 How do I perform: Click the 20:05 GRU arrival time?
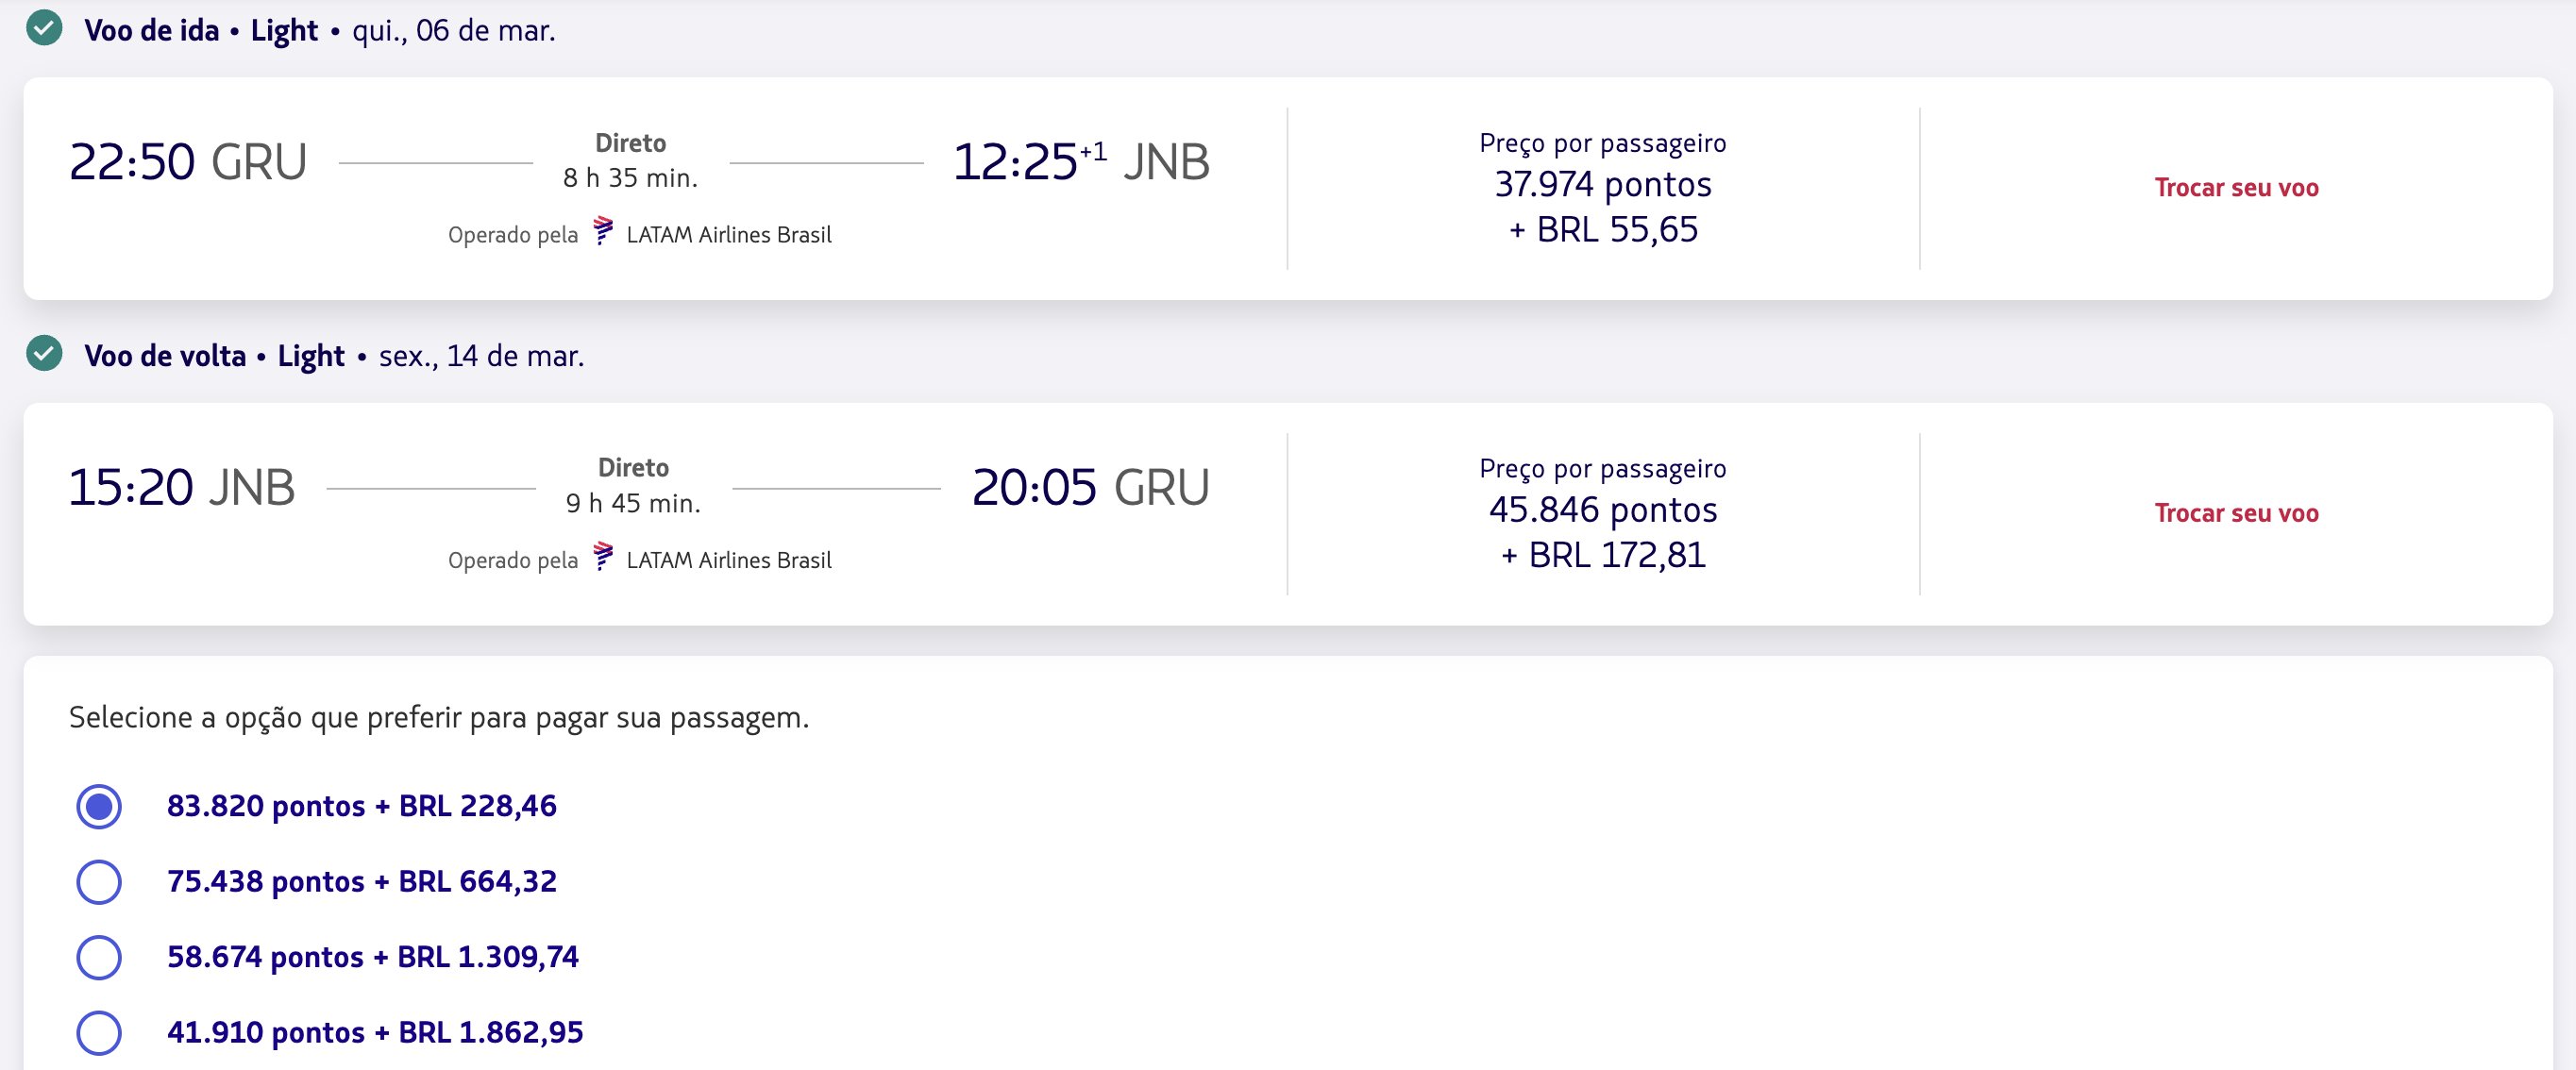point(1091,488)
